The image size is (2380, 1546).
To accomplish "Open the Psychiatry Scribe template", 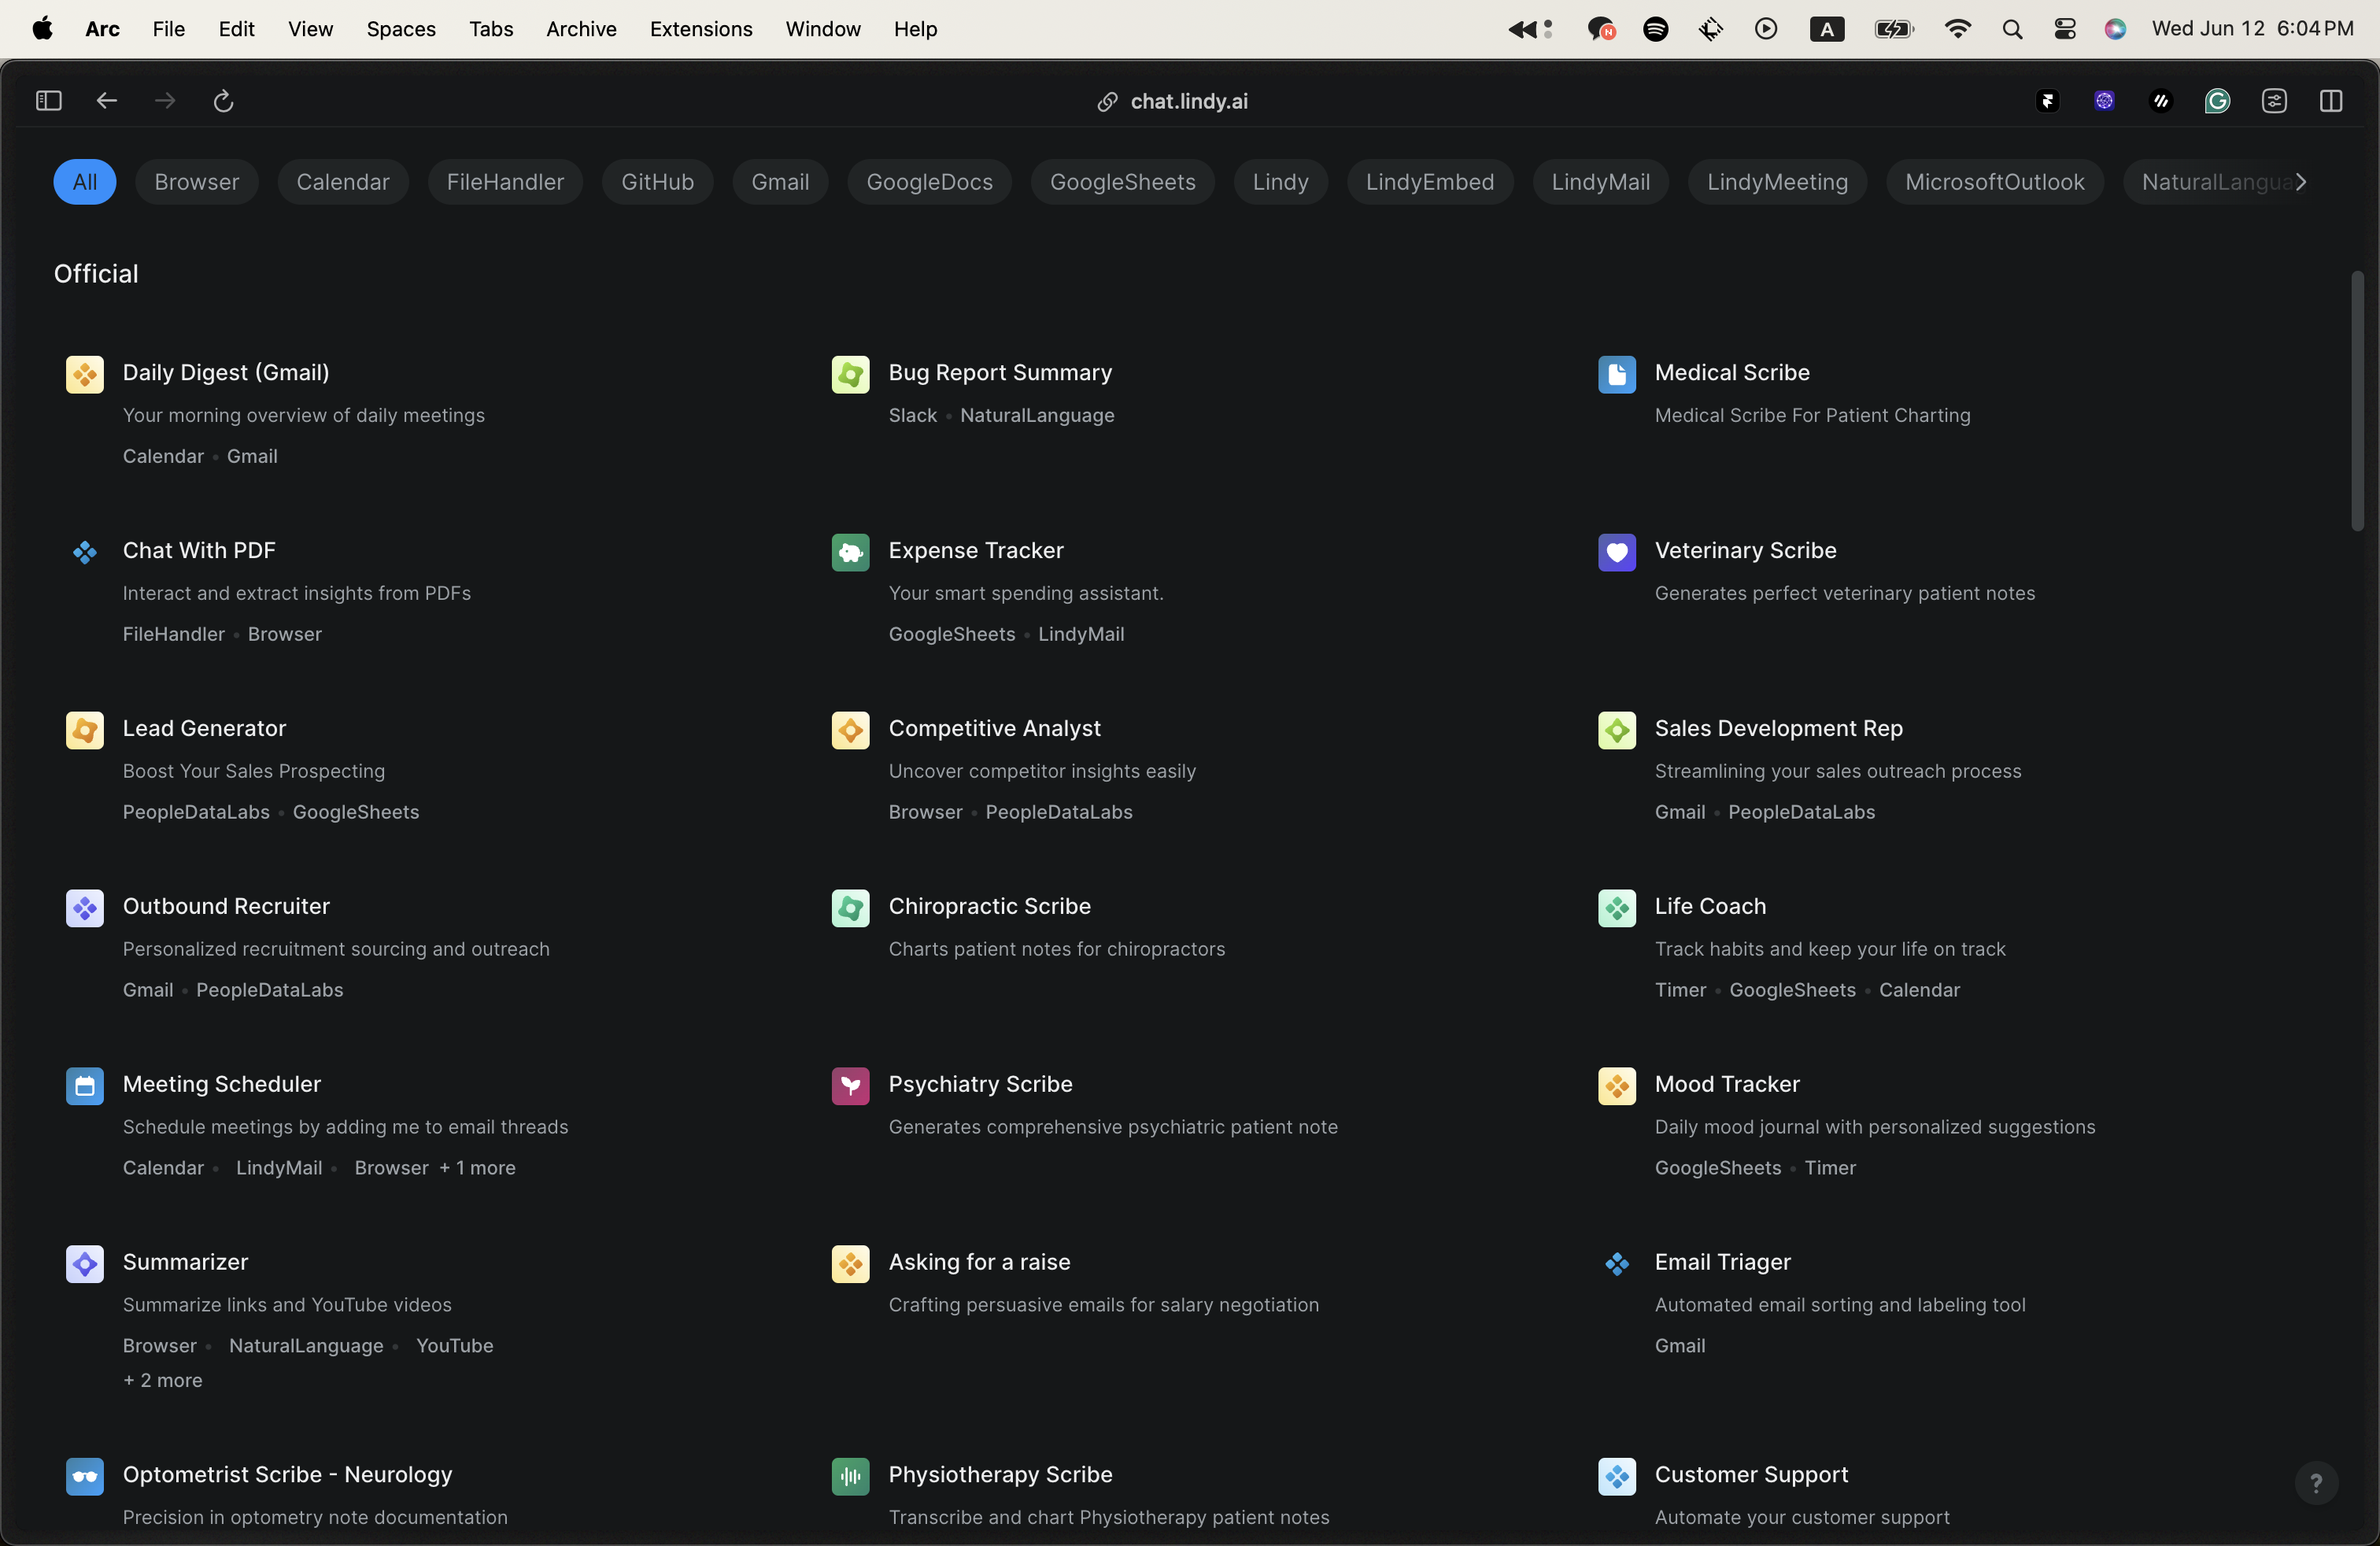I will pos(980,1085).
